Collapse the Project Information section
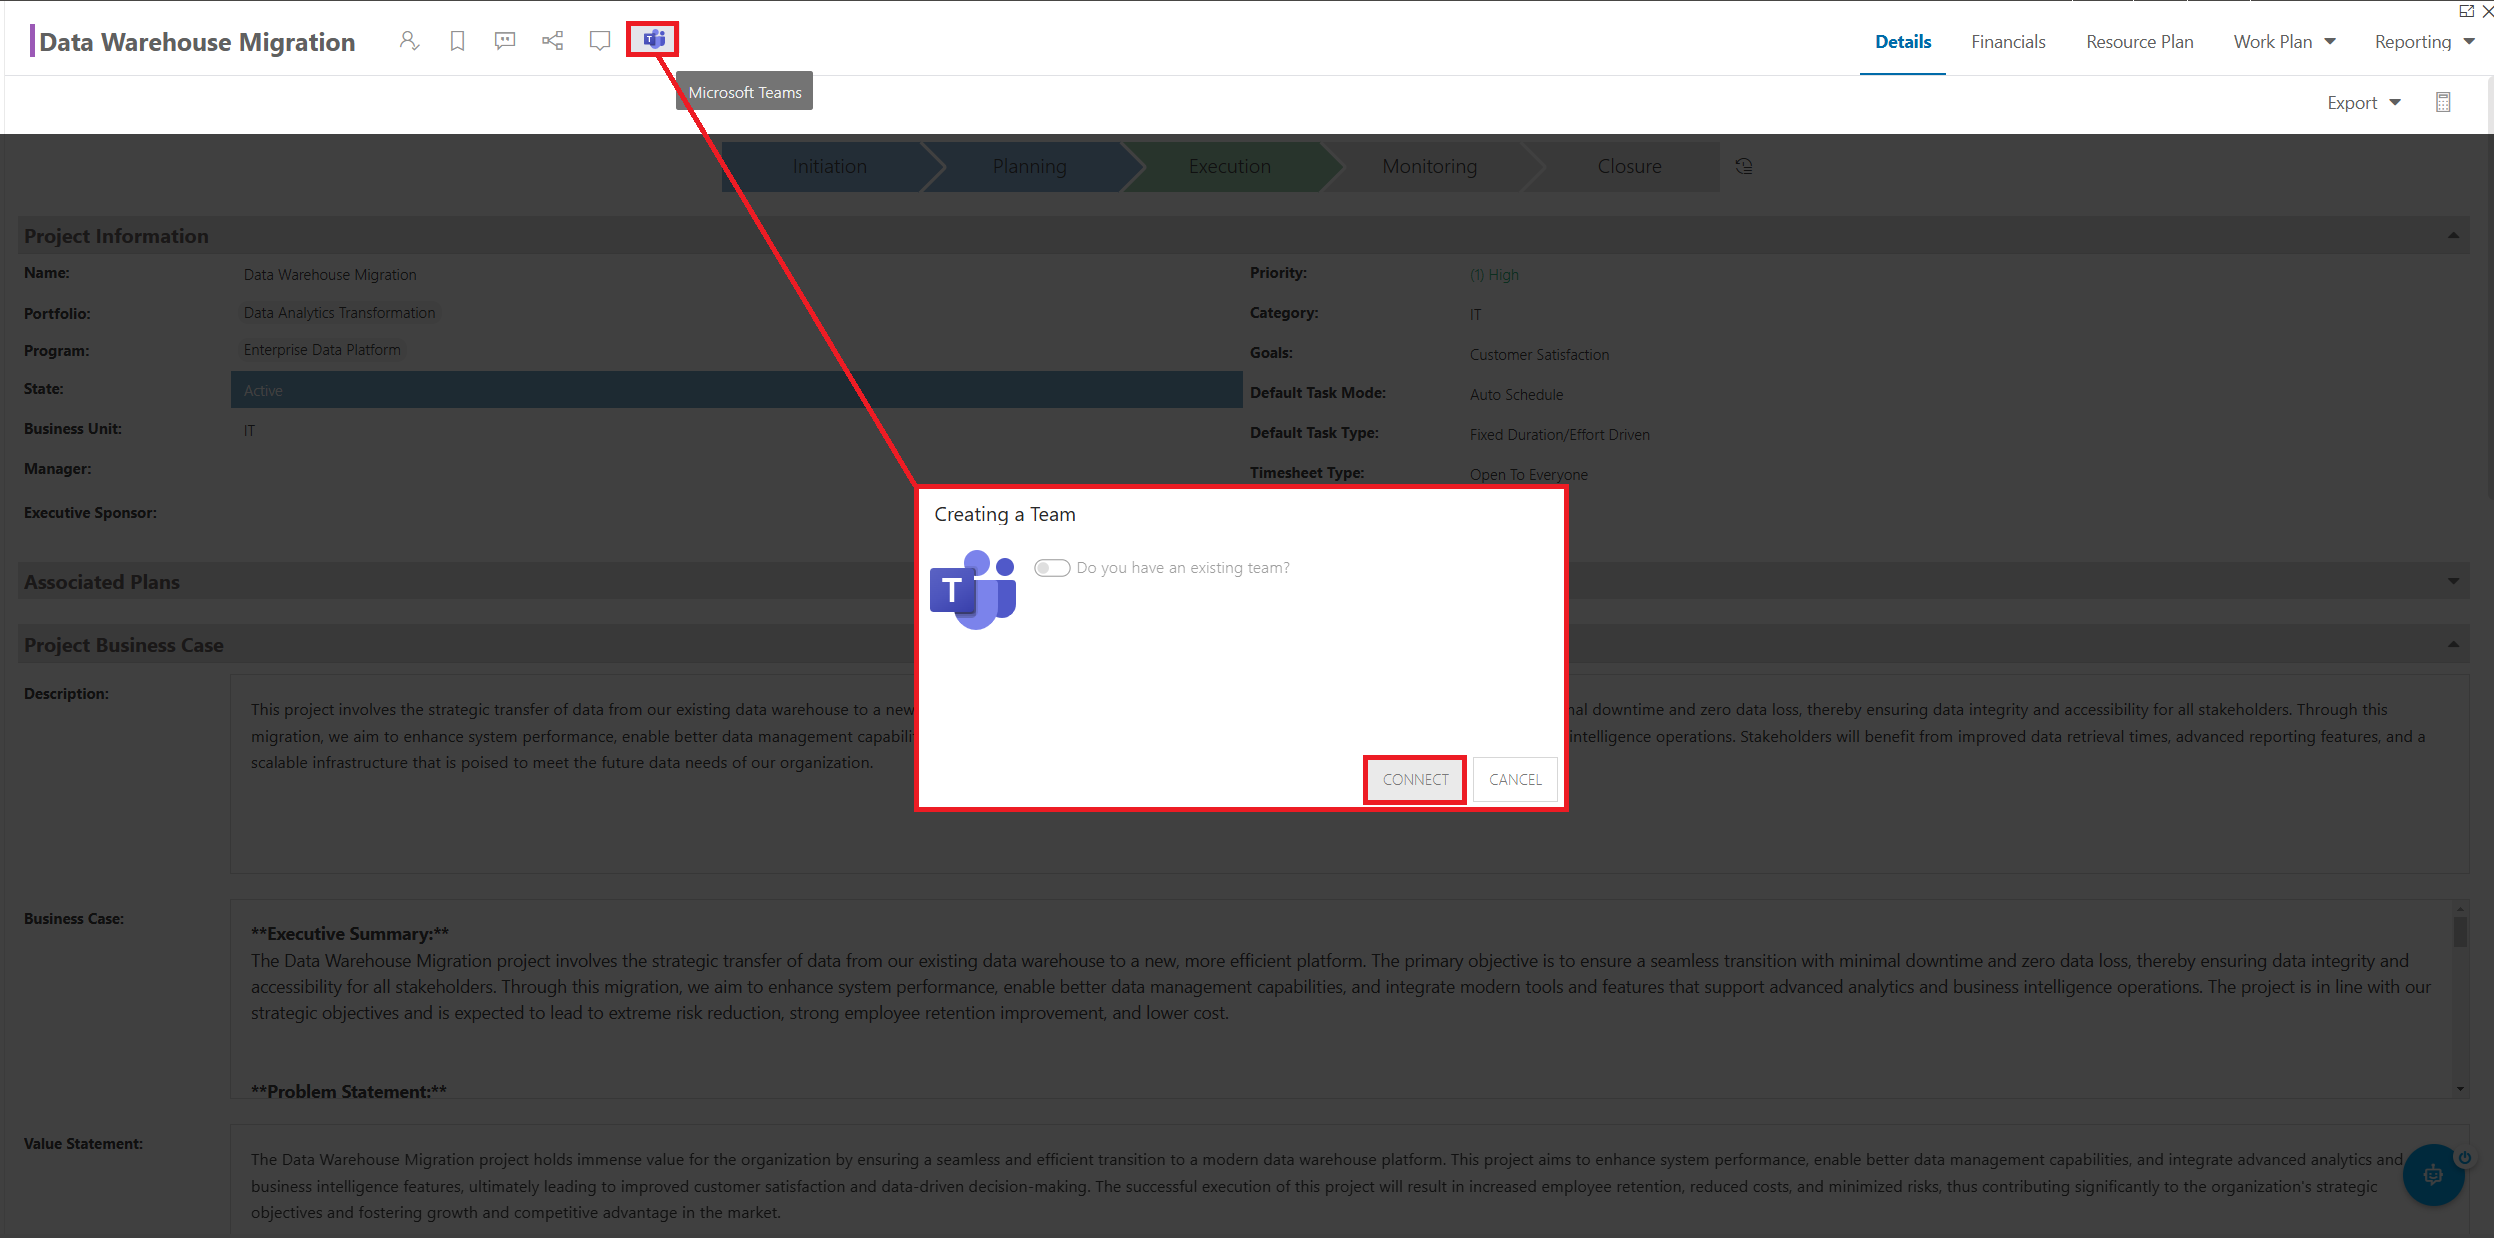The height and width of the screenshot is (1238, 2494). pos(2453,236)
